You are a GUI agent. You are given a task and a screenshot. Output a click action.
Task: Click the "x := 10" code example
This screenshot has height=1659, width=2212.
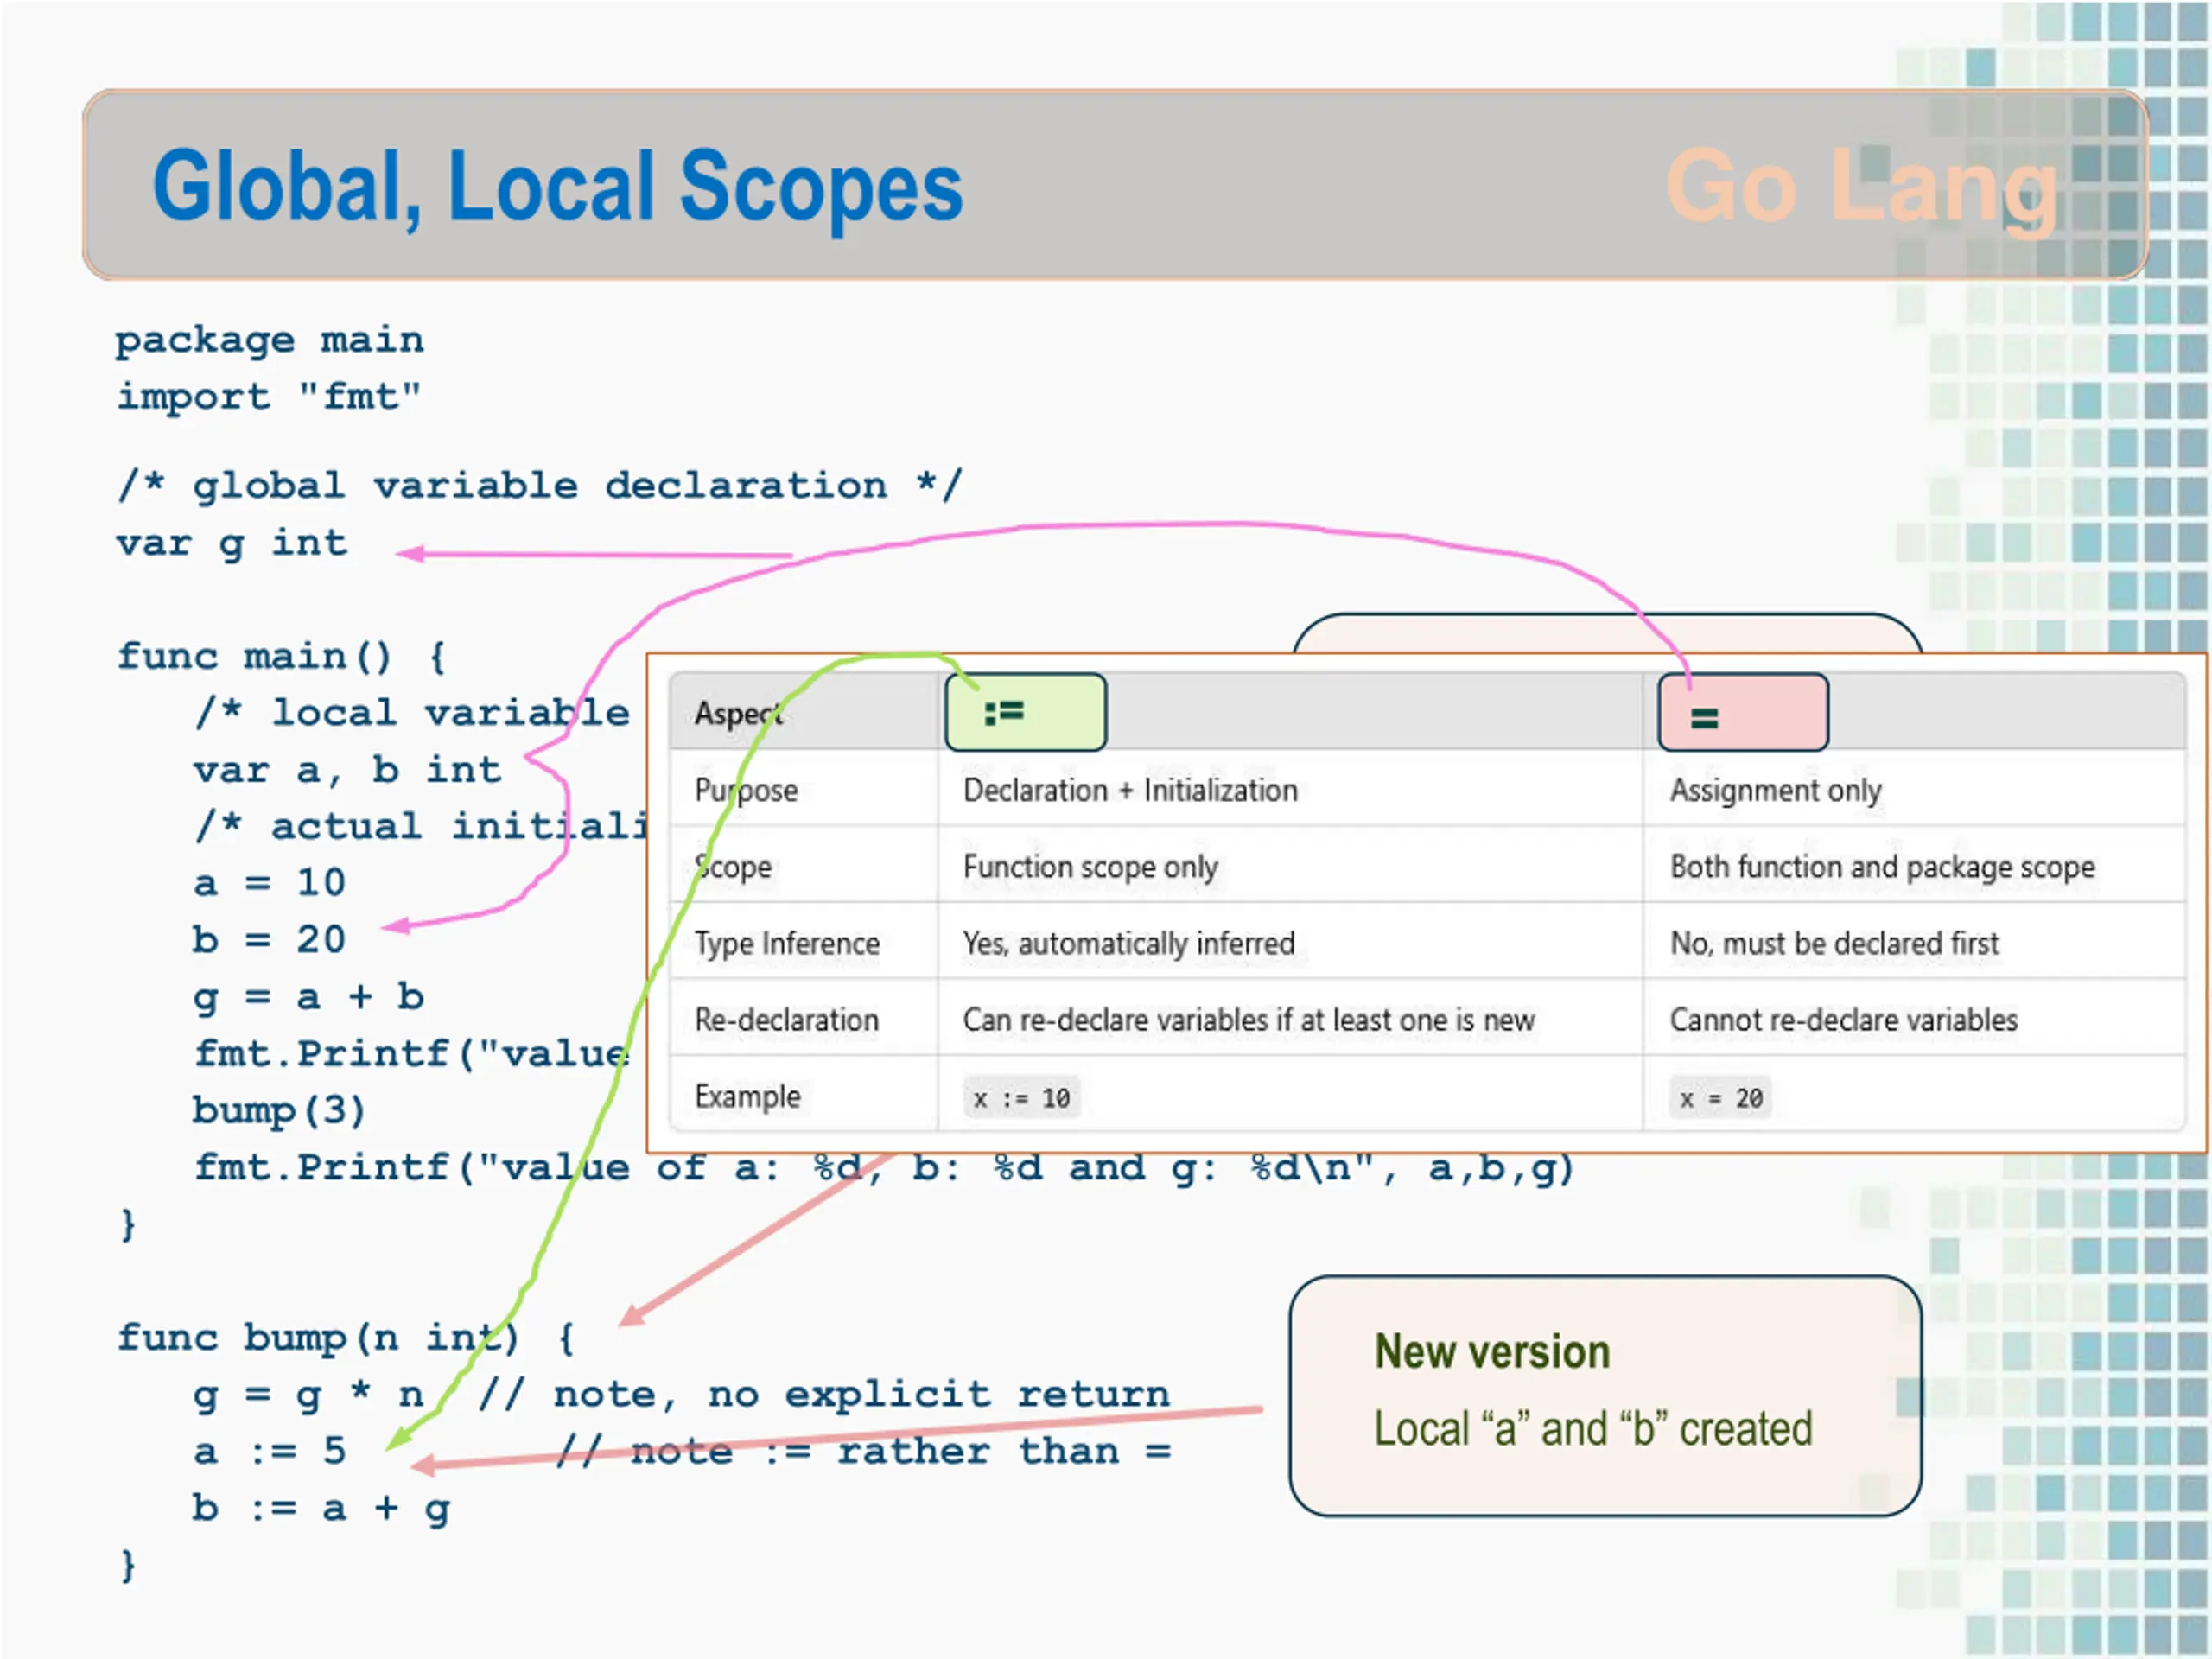pos(1021,1098)
